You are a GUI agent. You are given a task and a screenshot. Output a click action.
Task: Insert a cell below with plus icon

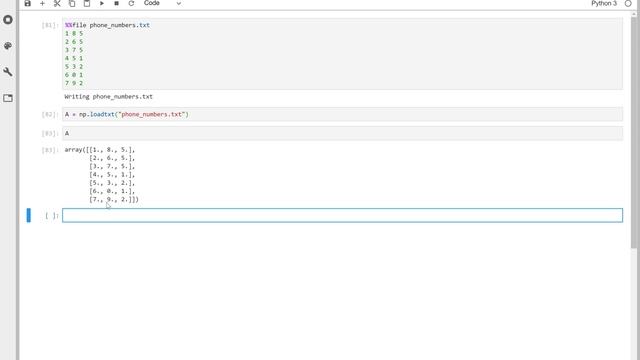point(42,3)
